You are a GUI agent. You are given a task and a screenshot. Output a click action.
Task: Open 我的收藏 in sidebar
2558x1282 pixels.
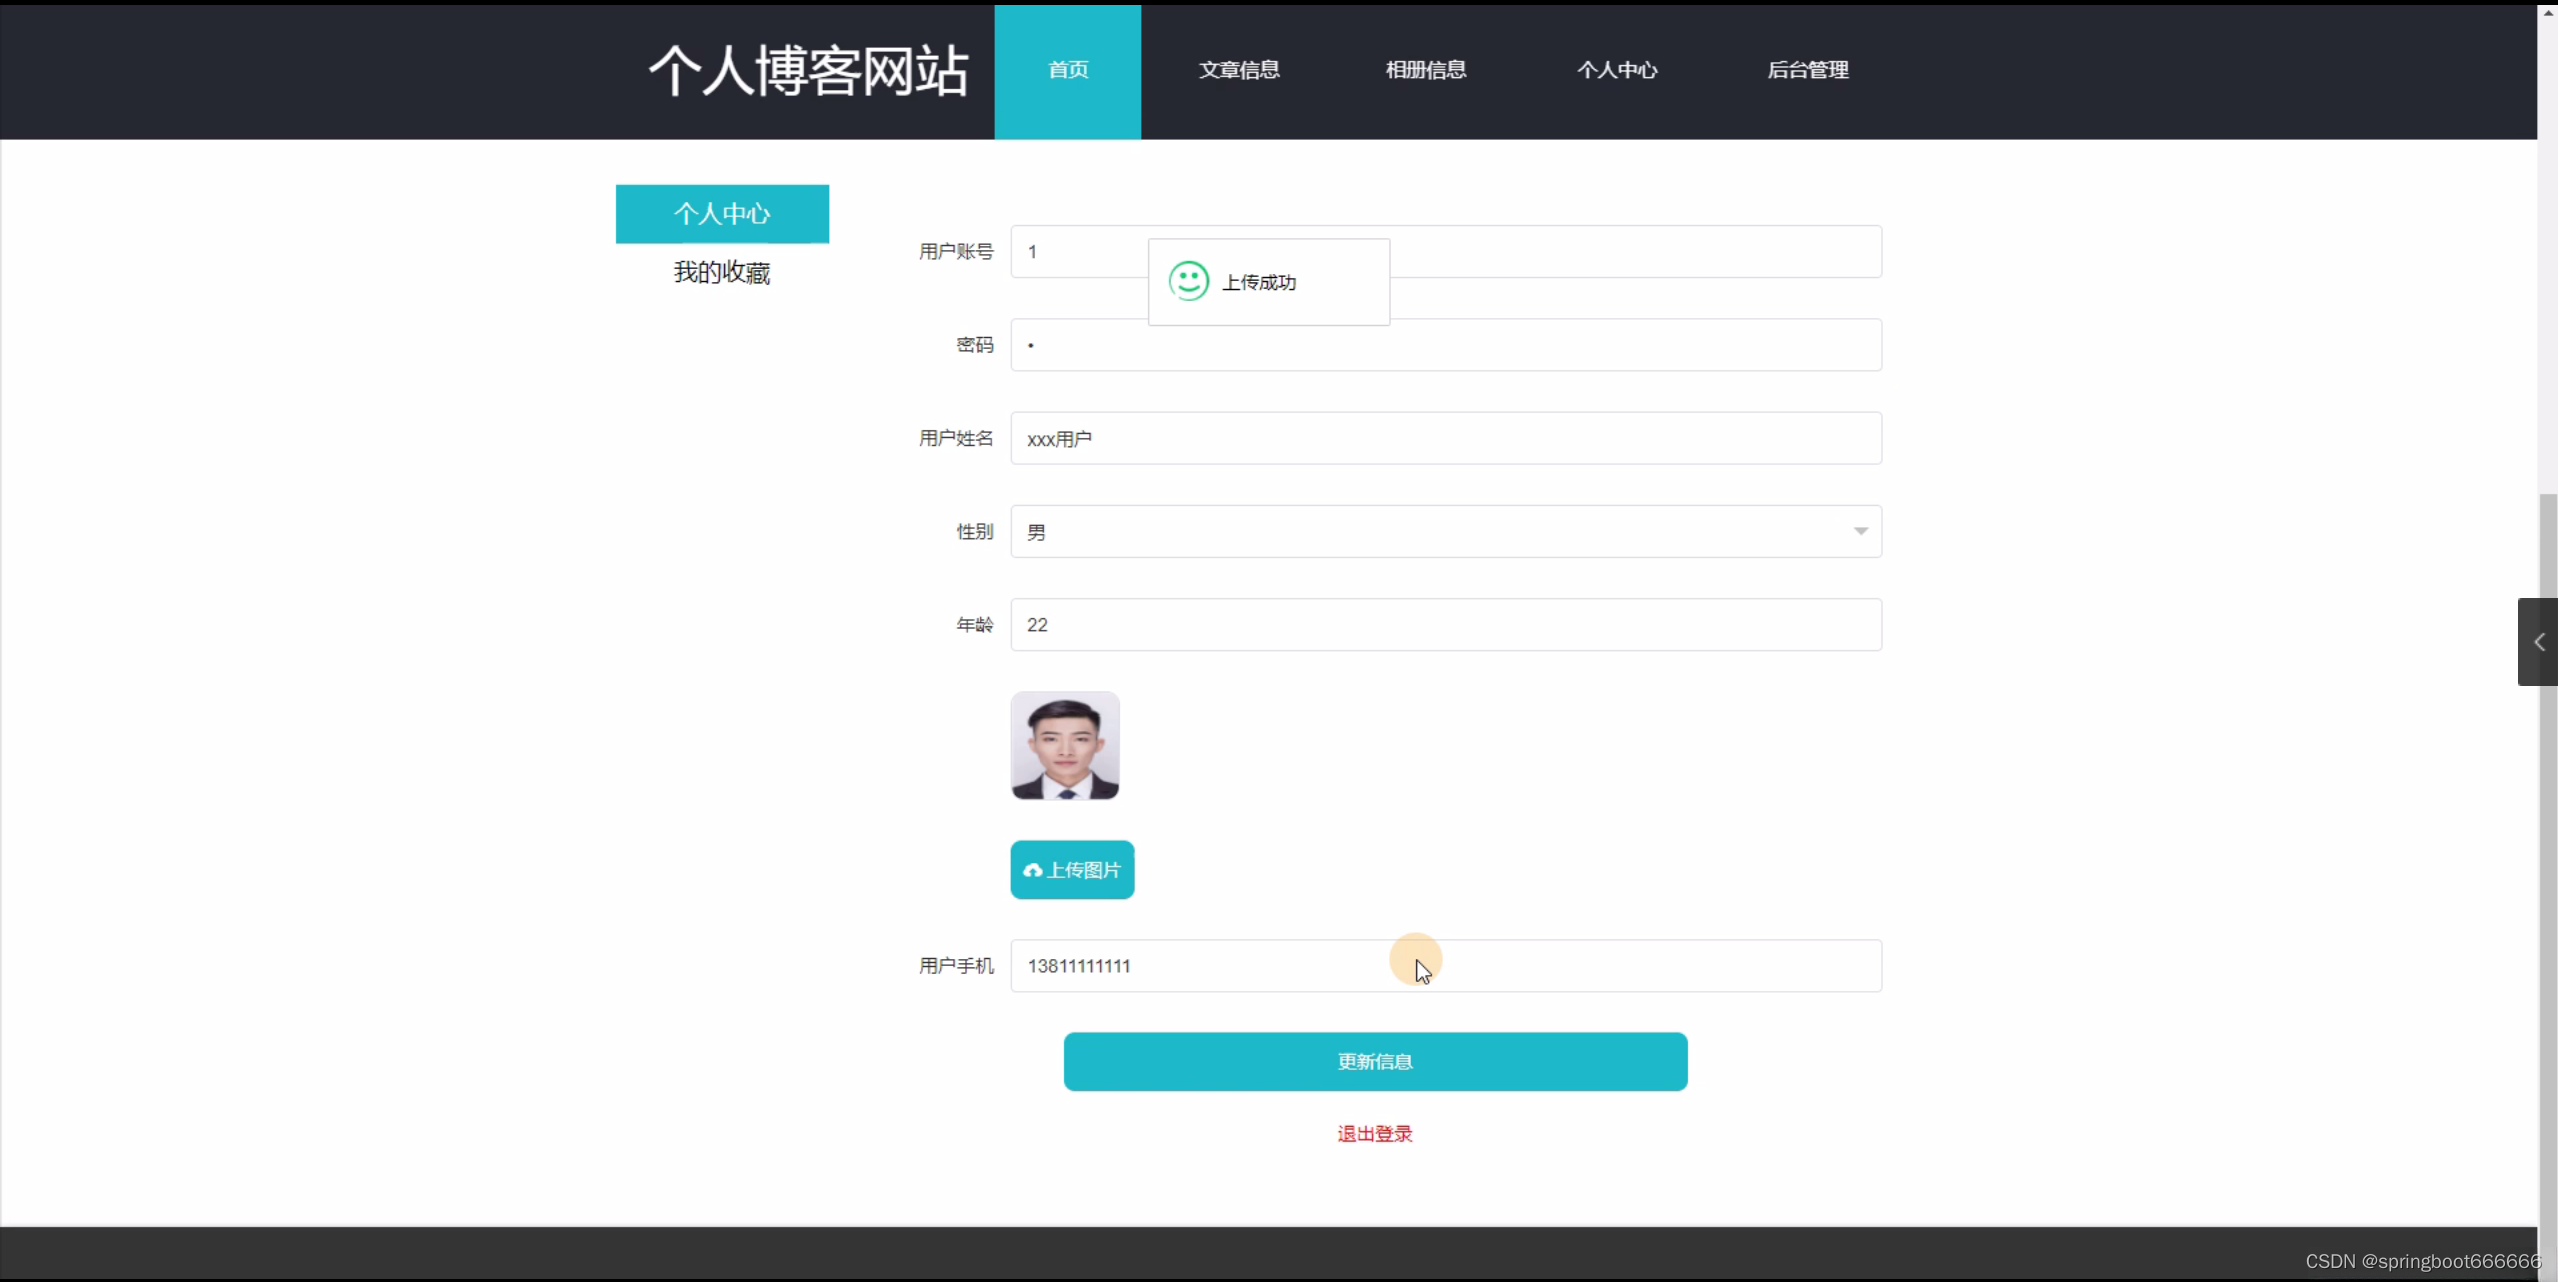722,272
